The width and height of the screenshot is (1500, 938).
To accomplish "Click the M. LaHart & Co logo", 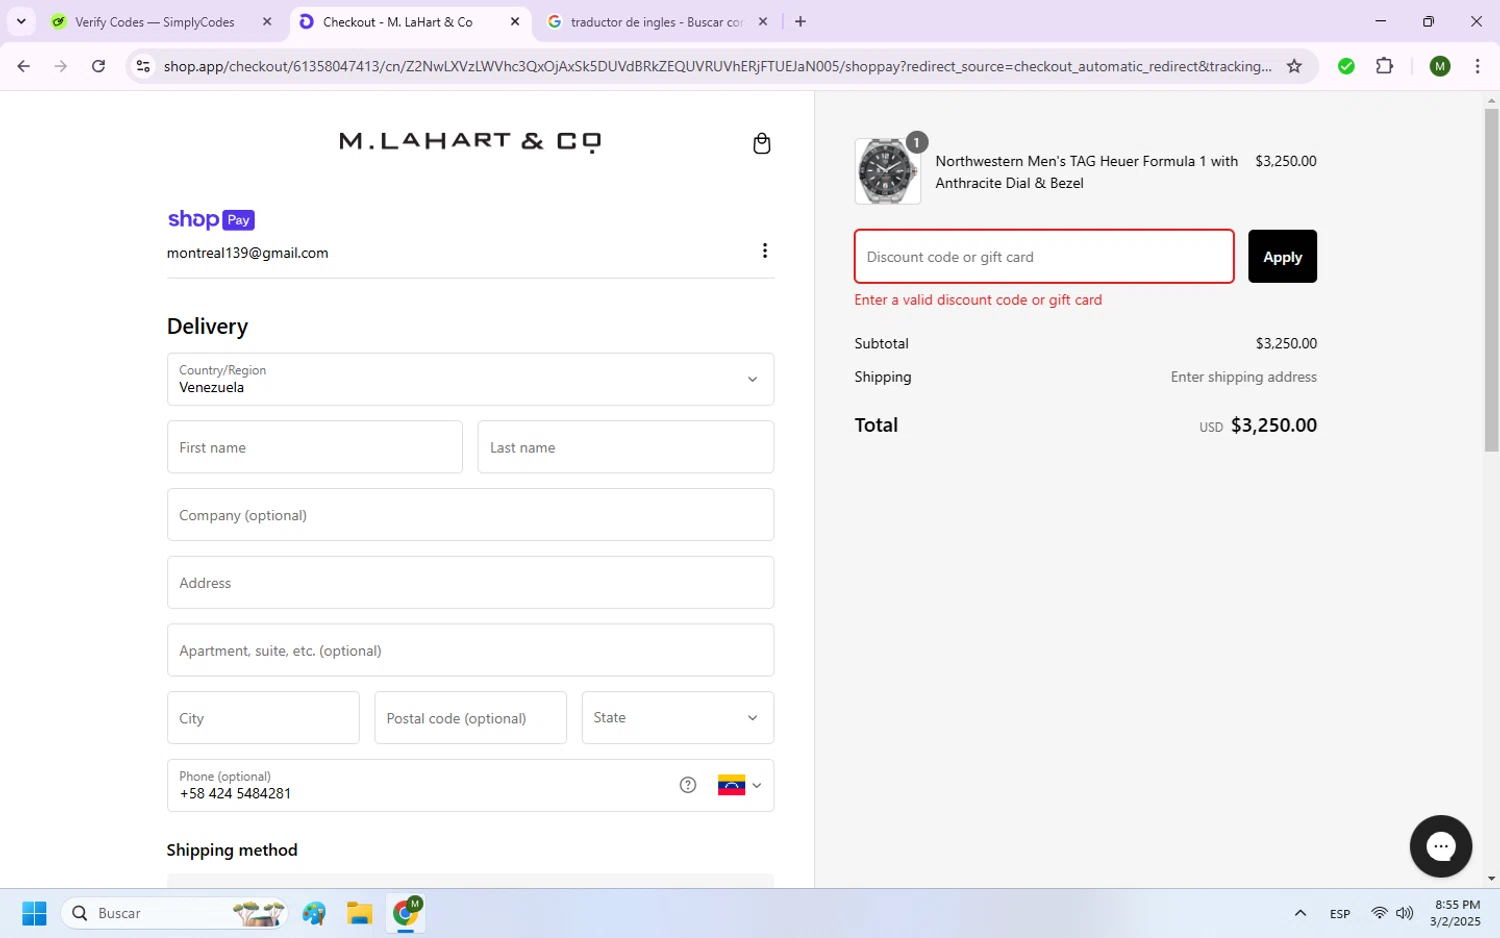I will (x=470, y=141).
